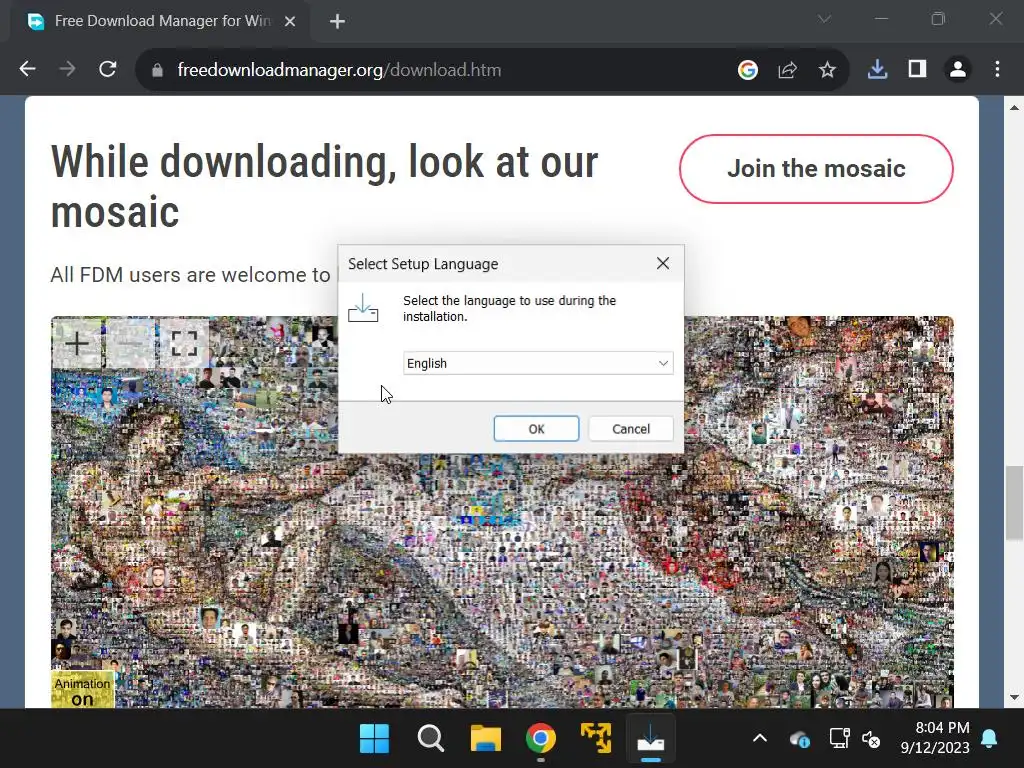Cancel the language setup dialog
The width and height of the screenshot is (1024, 768).
[x=631, y=428]
